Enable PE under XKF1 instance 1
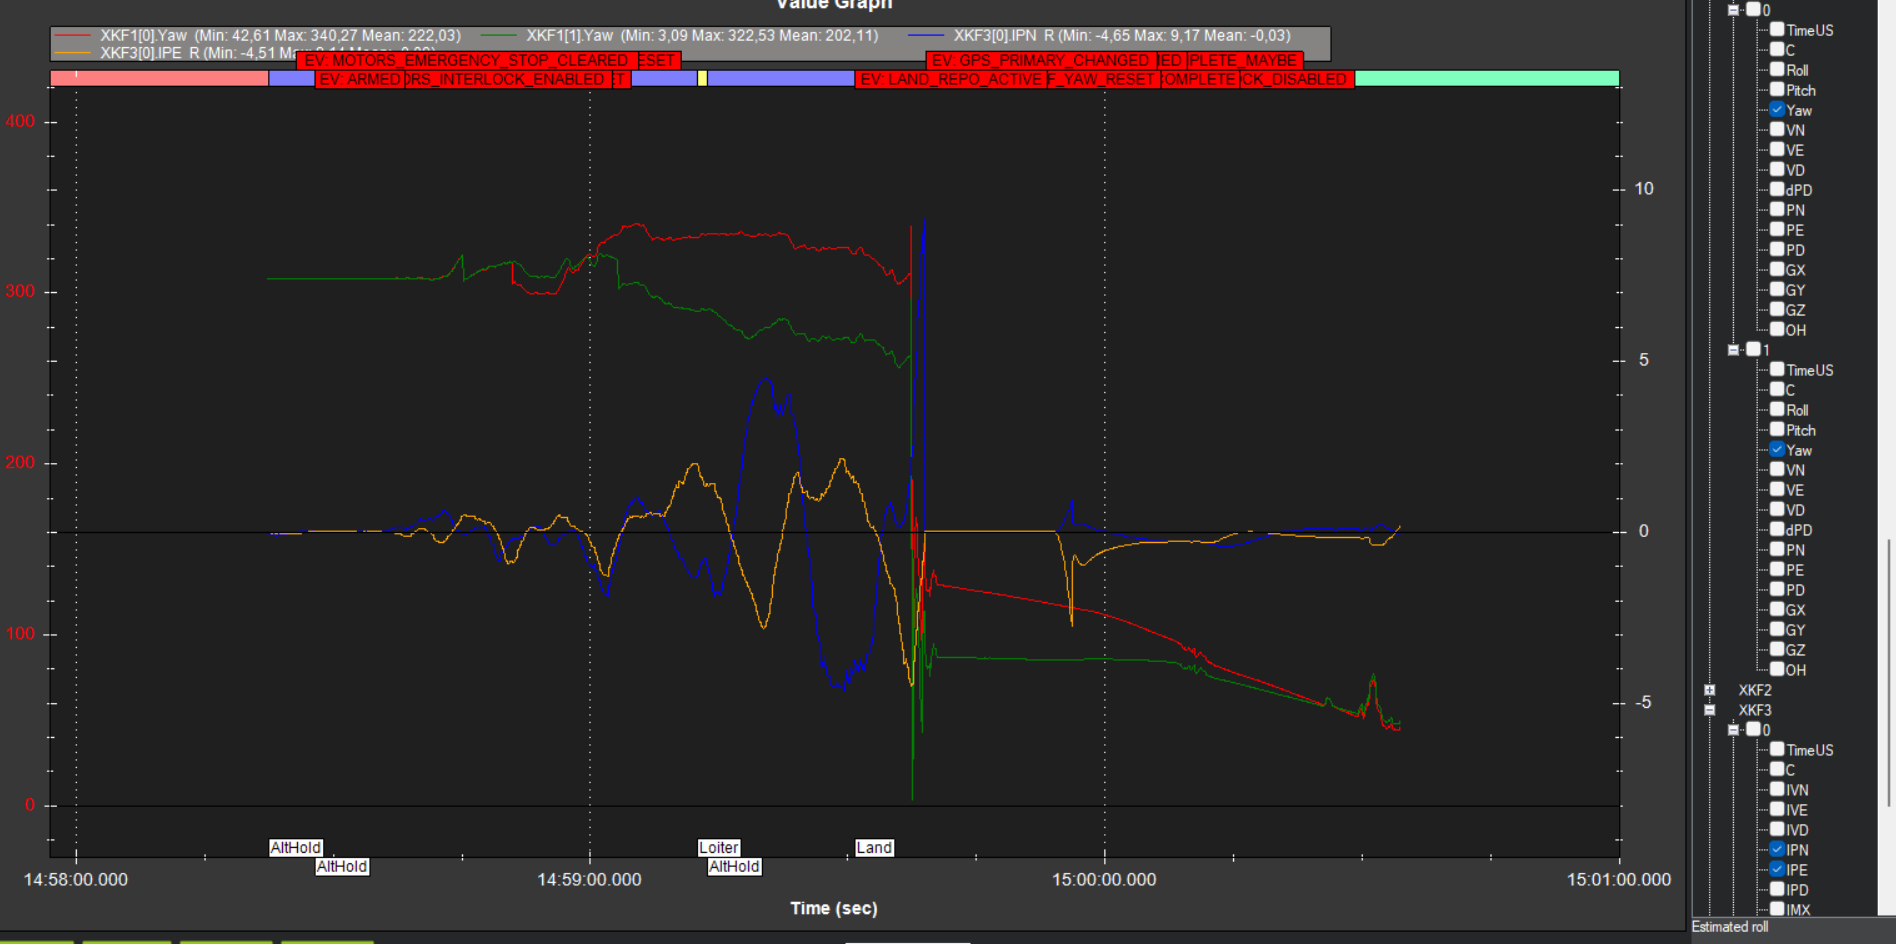 point(1777,570)
